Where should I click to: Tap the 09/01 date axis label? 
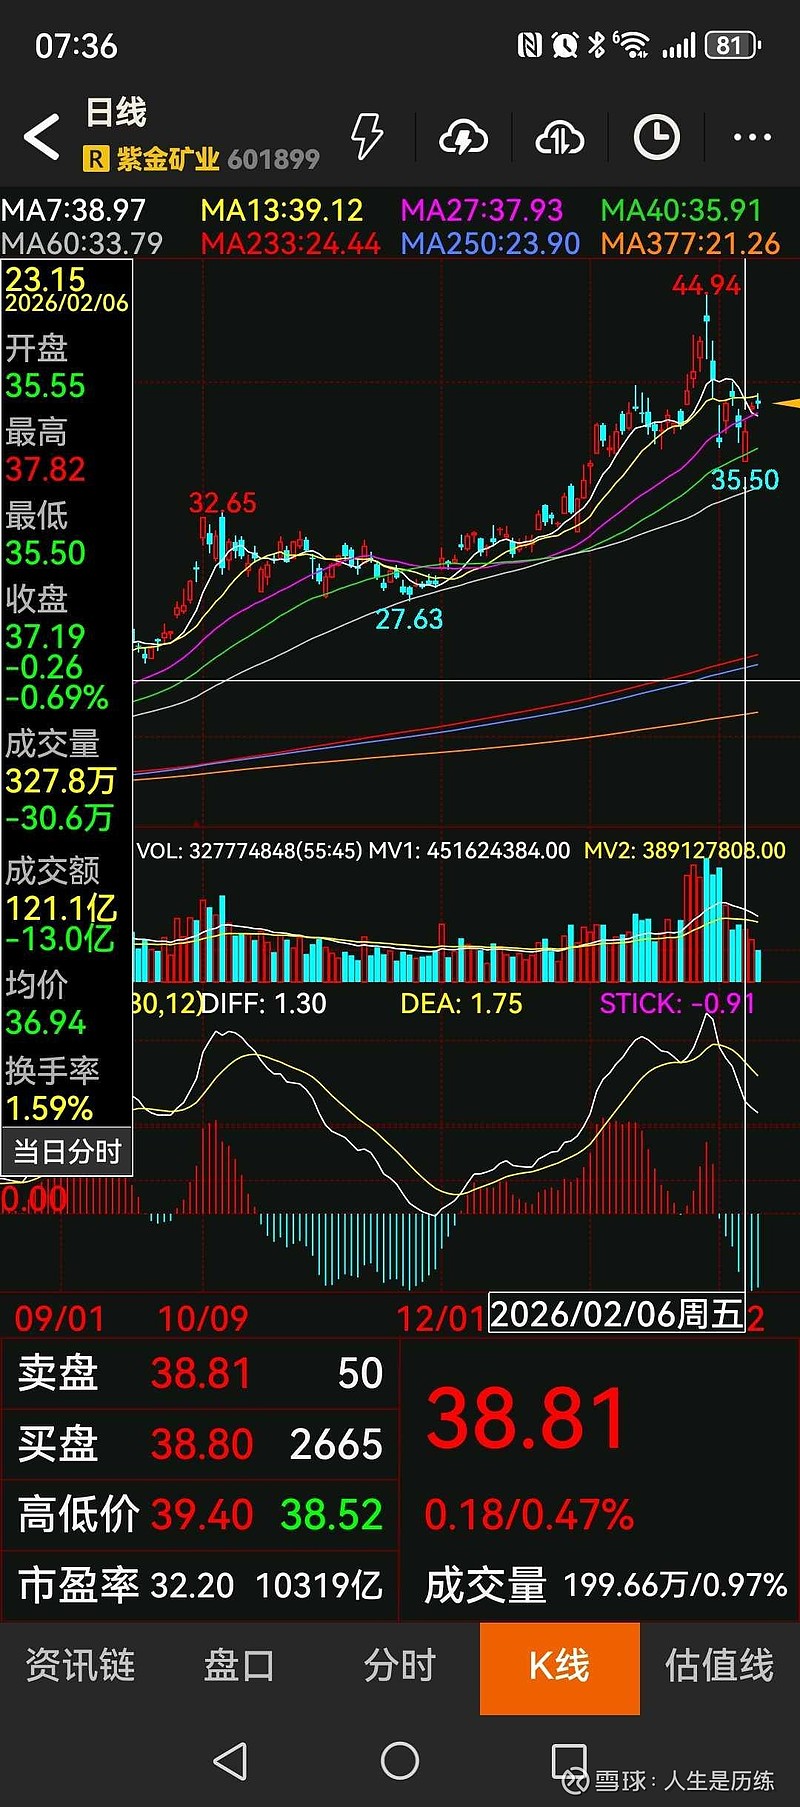[59, 1319]
